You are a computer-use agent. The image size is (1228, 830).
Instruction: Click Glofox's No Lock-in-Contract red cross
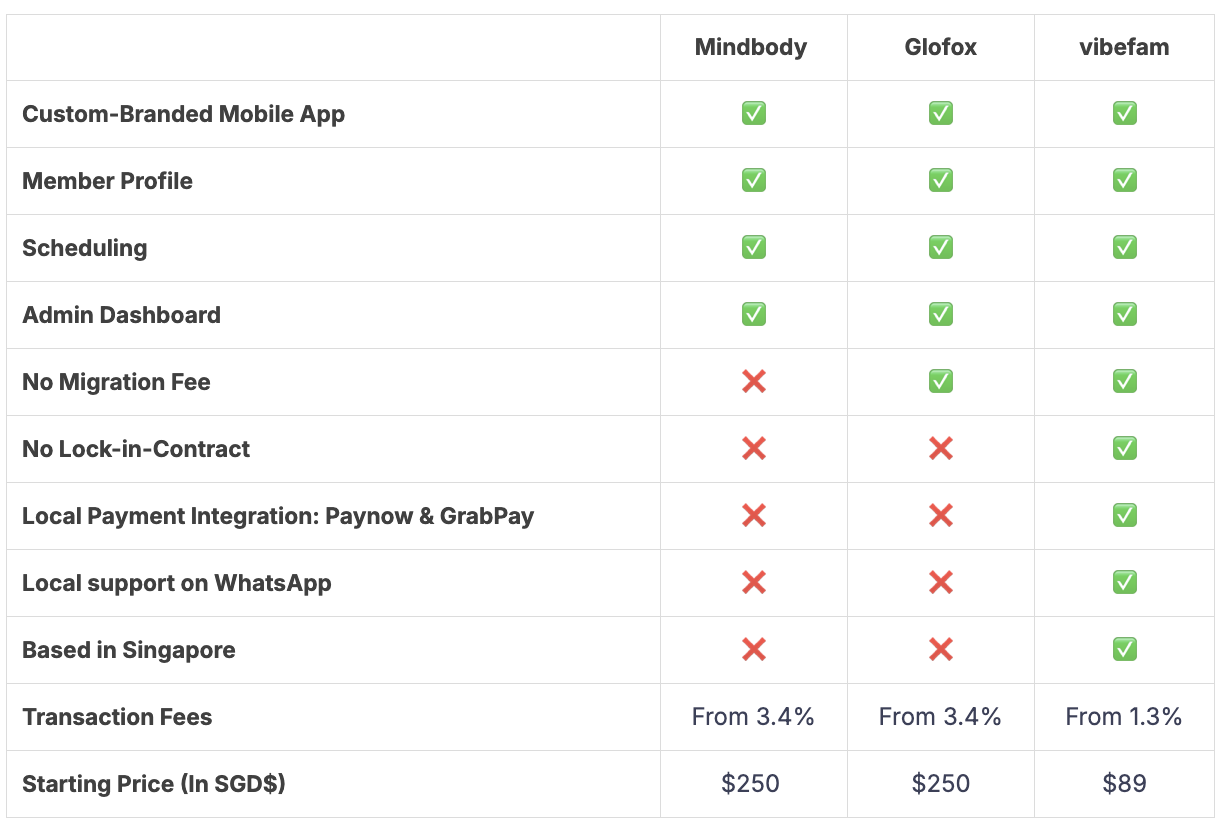(x=940, y=449)
